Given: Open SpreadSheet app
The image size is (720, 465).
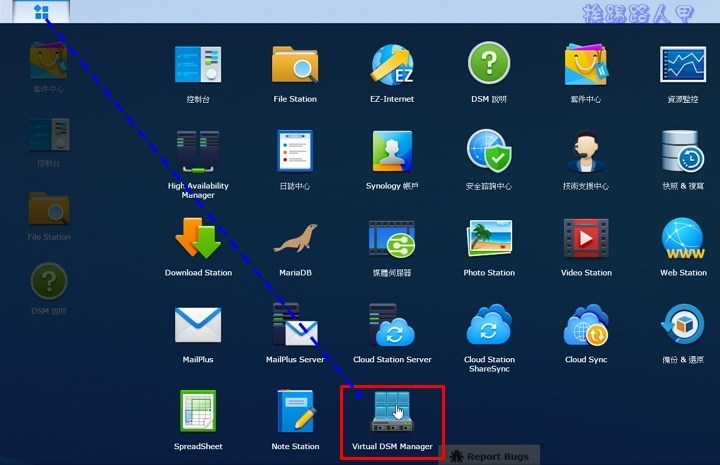Looking at the screenshot, I should coord(198,411).
